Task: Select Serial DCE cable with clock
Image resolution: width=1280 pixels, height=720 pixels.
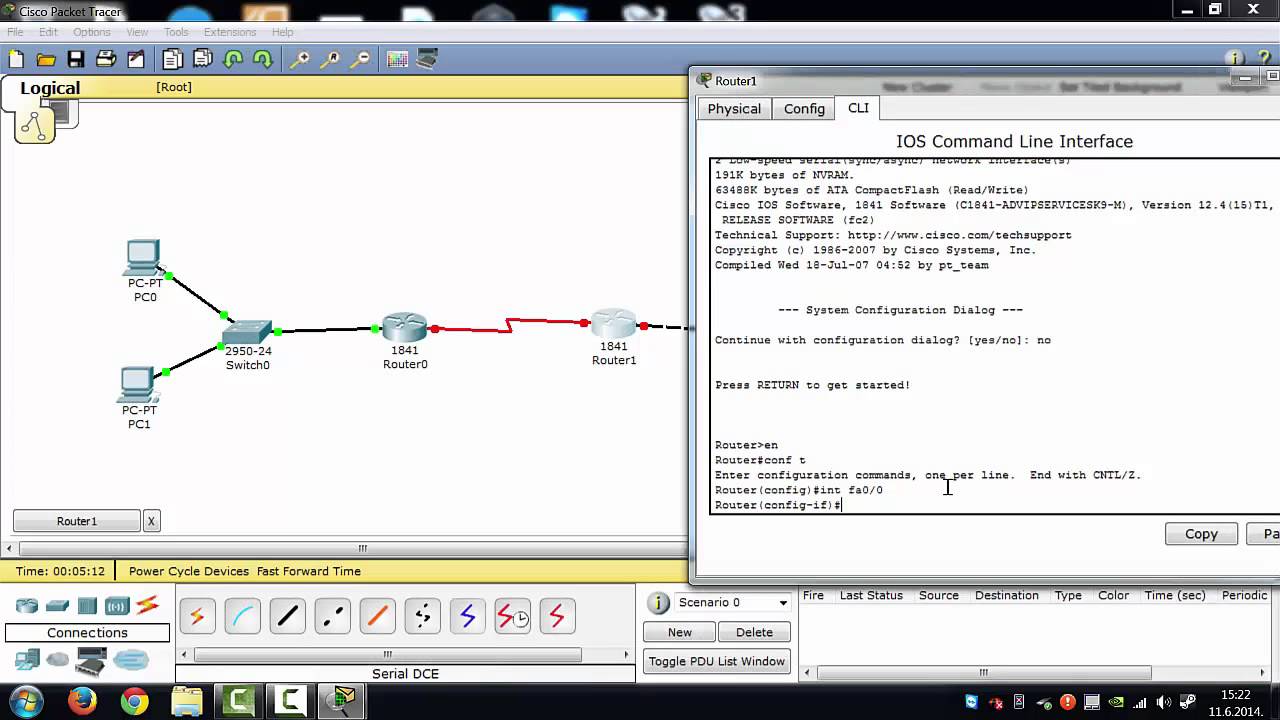Action: (x=512, y=617)
